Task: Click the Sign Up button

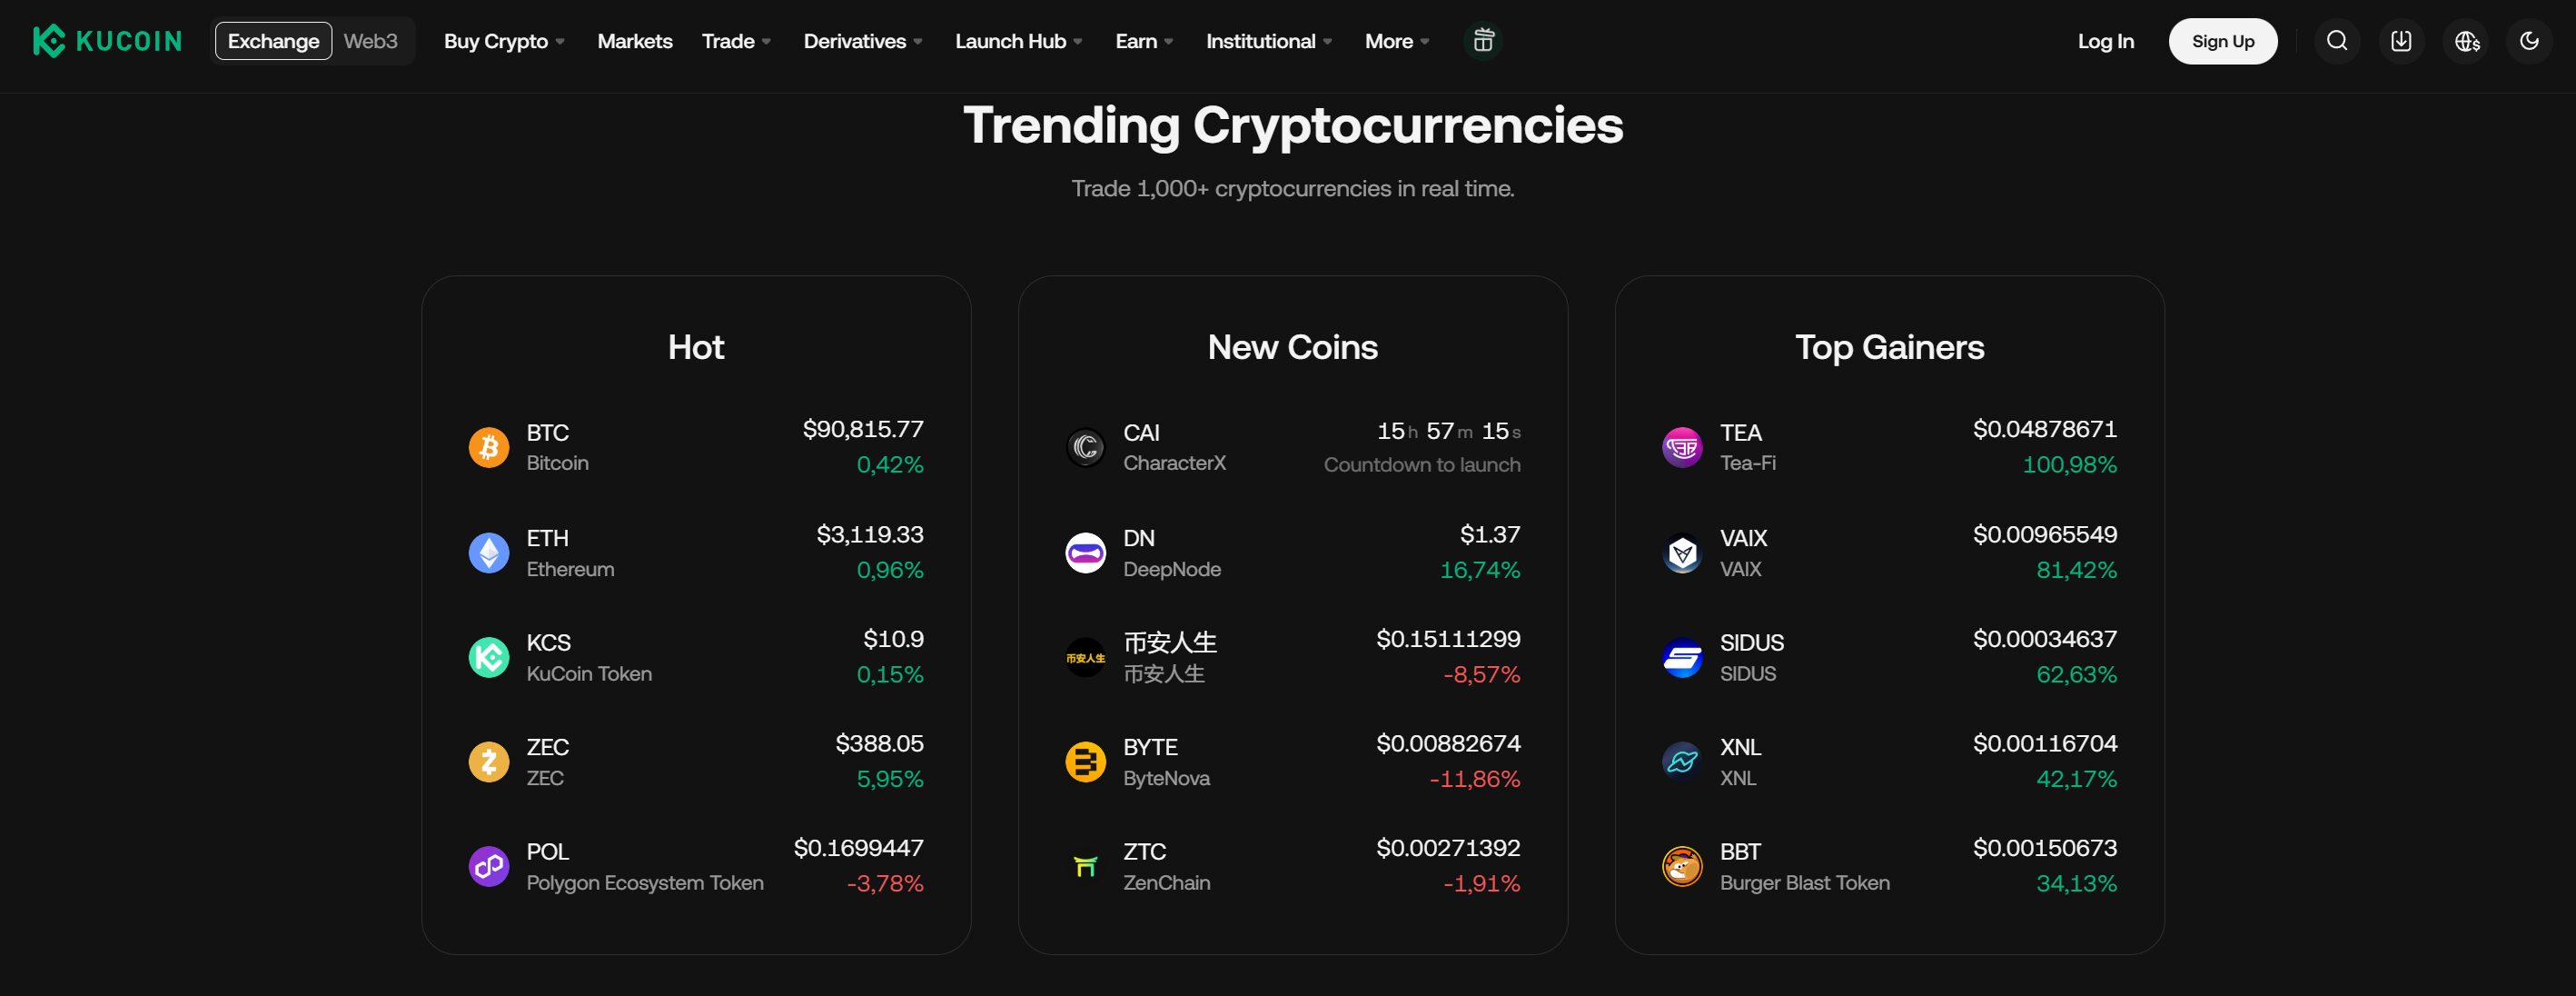Action: pyautogui.click(x=2222, y=41)
